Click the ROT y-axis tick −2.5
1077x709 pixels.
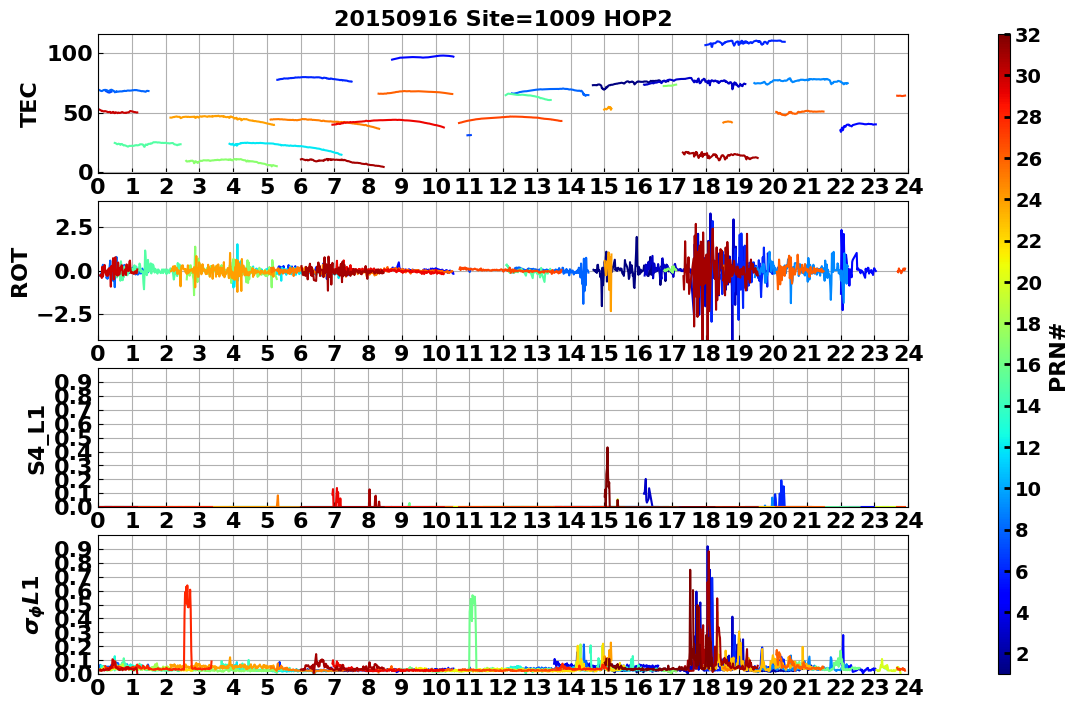(65, 315)
